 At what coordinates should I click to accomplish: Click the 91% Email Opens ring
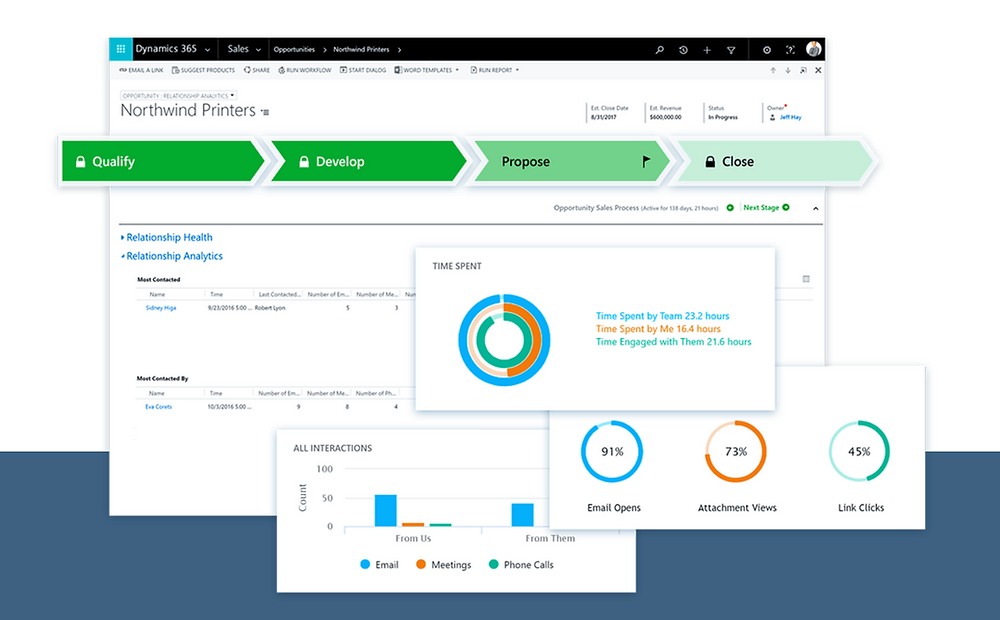point(612,451)
